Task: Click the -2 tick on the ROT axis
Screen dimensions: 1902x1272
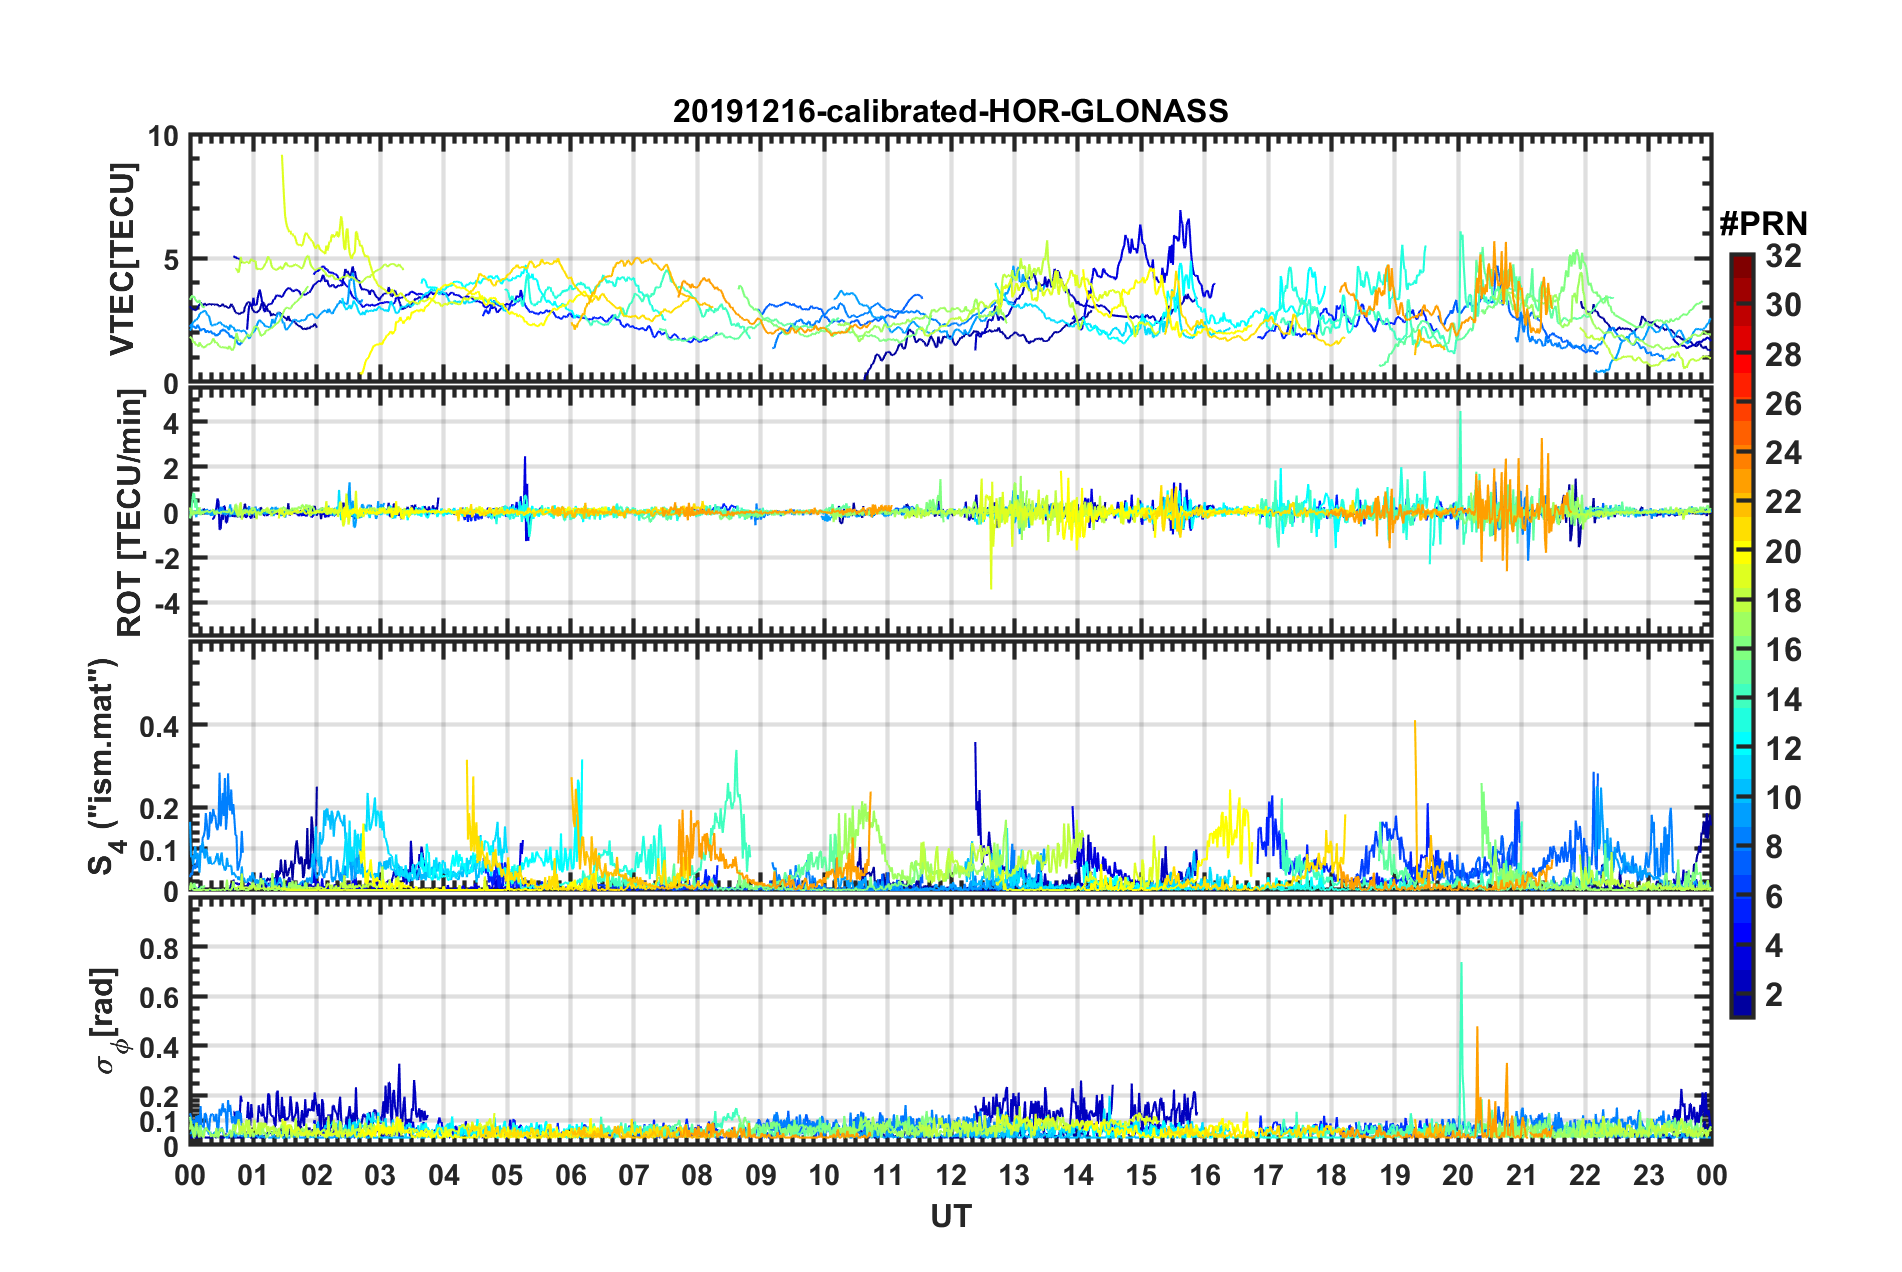Action: [167, 558]
